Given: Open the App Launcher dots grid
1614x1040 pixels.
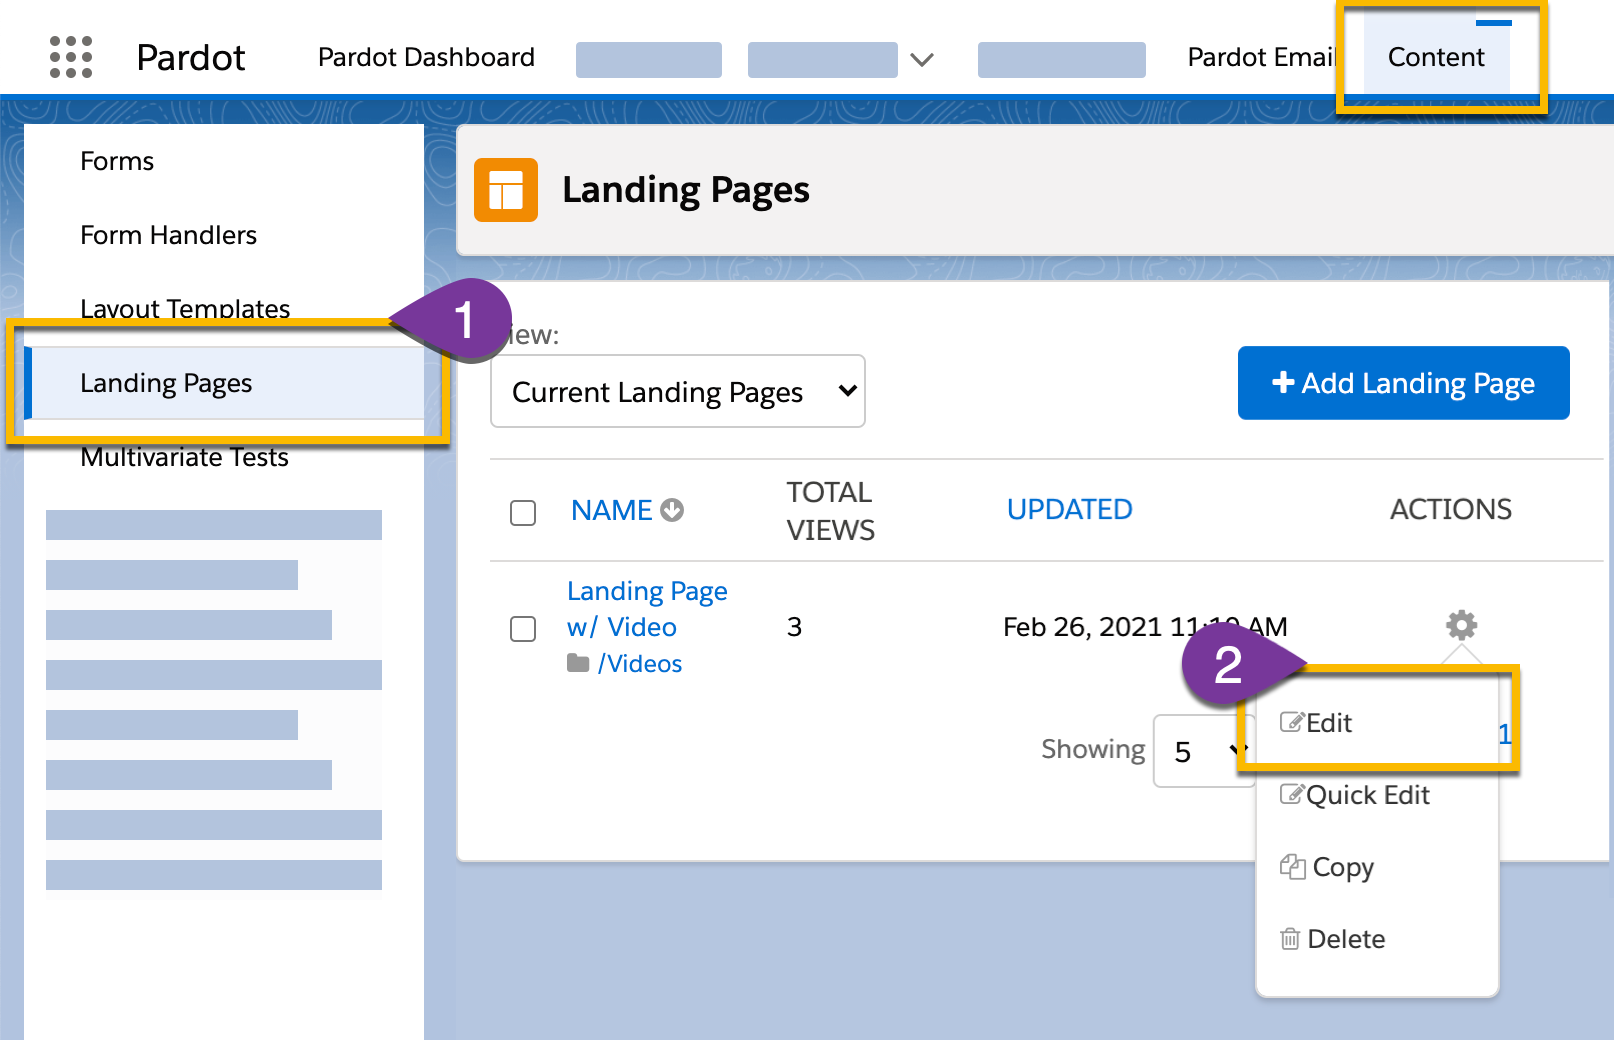Looking at the screenshot, I should tap(71, 57).
